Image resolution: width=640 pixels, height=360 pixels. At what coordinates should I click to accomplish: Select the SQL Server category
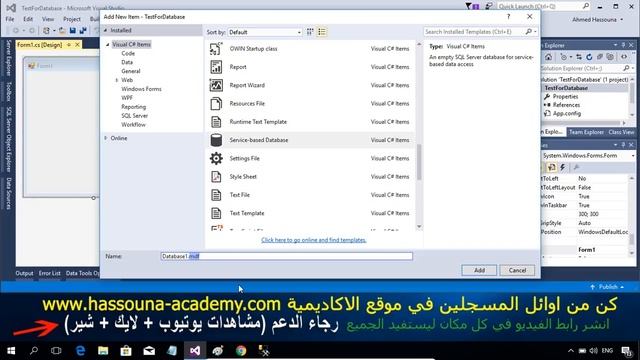[x=134, y=116]
